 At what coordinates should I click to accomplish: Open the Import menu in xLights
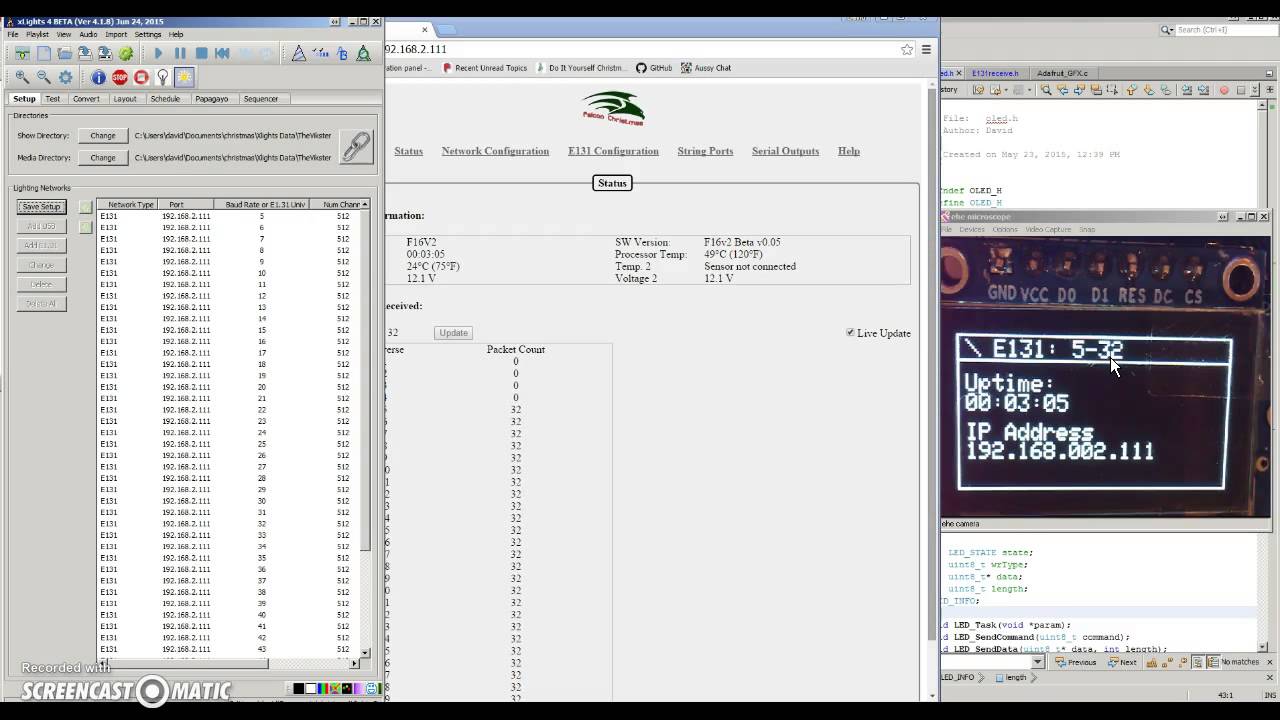click(x=116, y=34)
